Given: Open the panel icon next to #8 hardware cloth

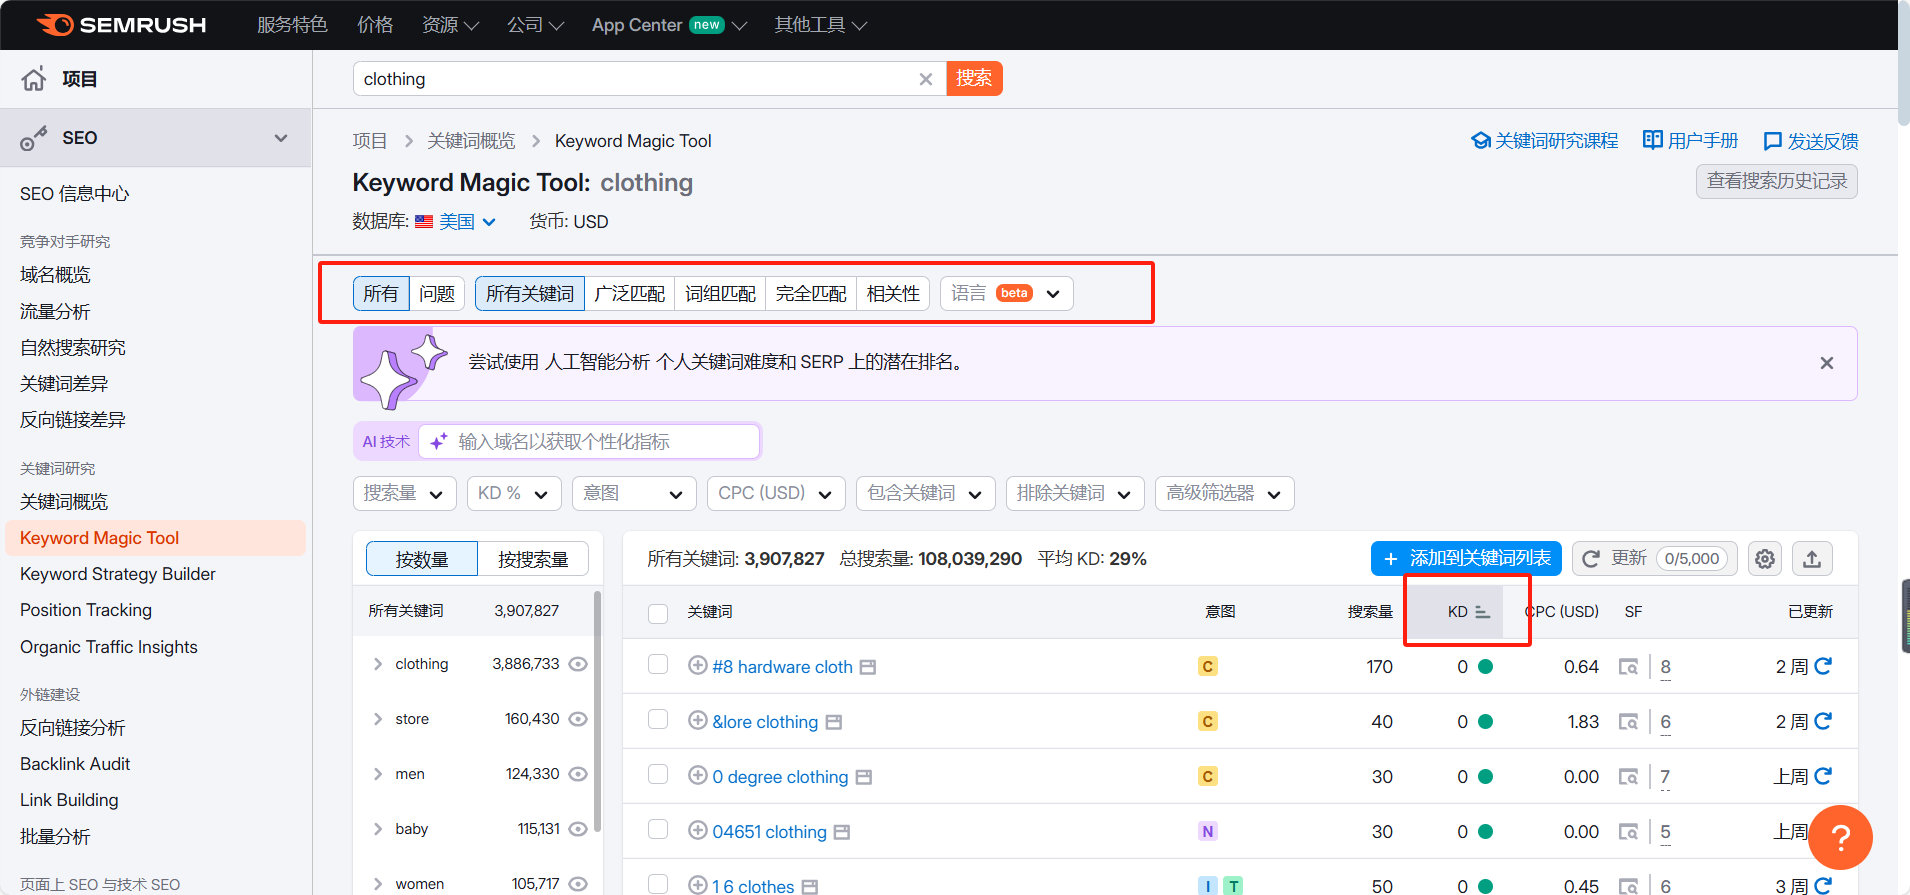Looking at the screenshot, I should point(868,667).
